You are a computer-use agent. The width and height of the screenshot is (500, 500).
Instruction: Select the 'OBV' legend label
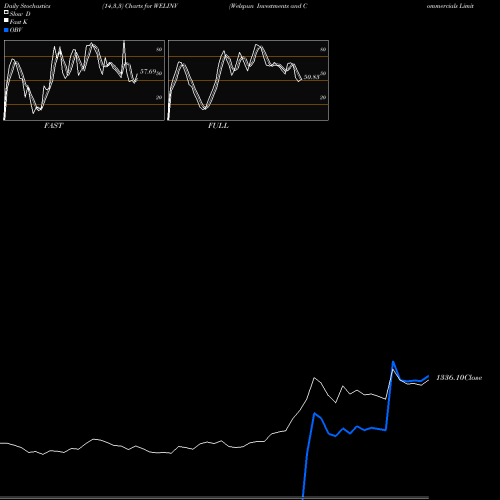[16, 30]
